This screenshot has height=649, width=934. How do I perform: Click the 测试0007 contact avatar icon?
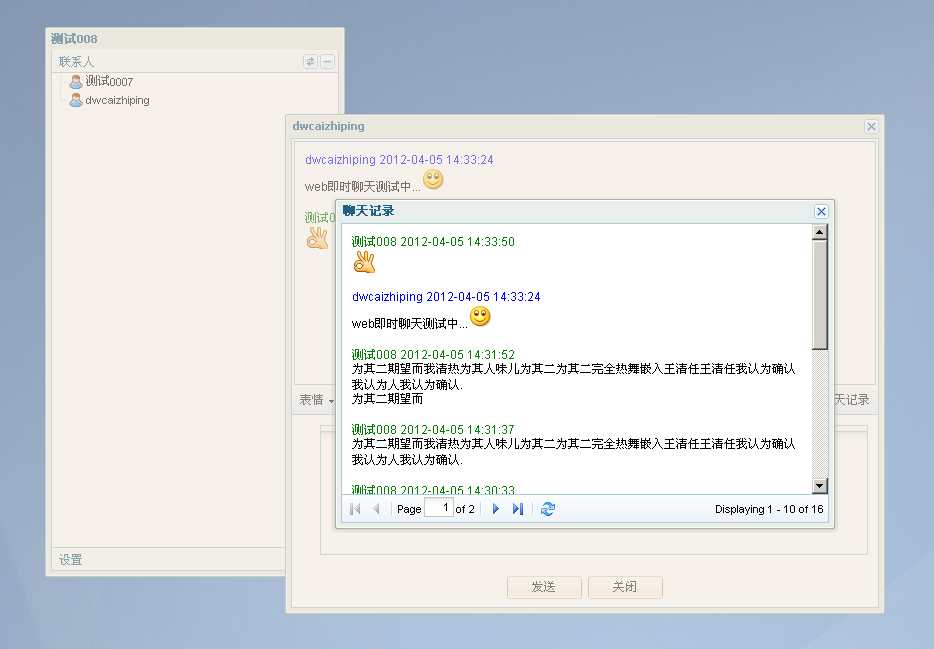76,81
